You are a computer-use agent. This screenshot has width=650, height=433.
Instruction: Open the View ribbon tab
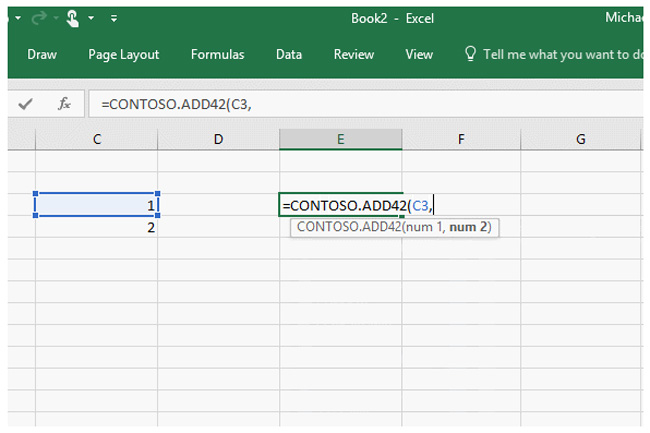tap(419, 54)
